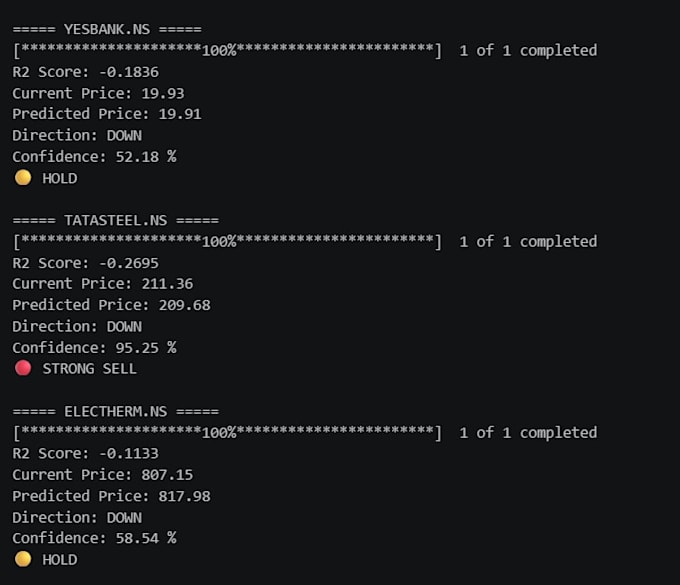The image size is (680, 585).
Task: Click the ELECTHERM 100% progress bar
Action: coord(227,432)
